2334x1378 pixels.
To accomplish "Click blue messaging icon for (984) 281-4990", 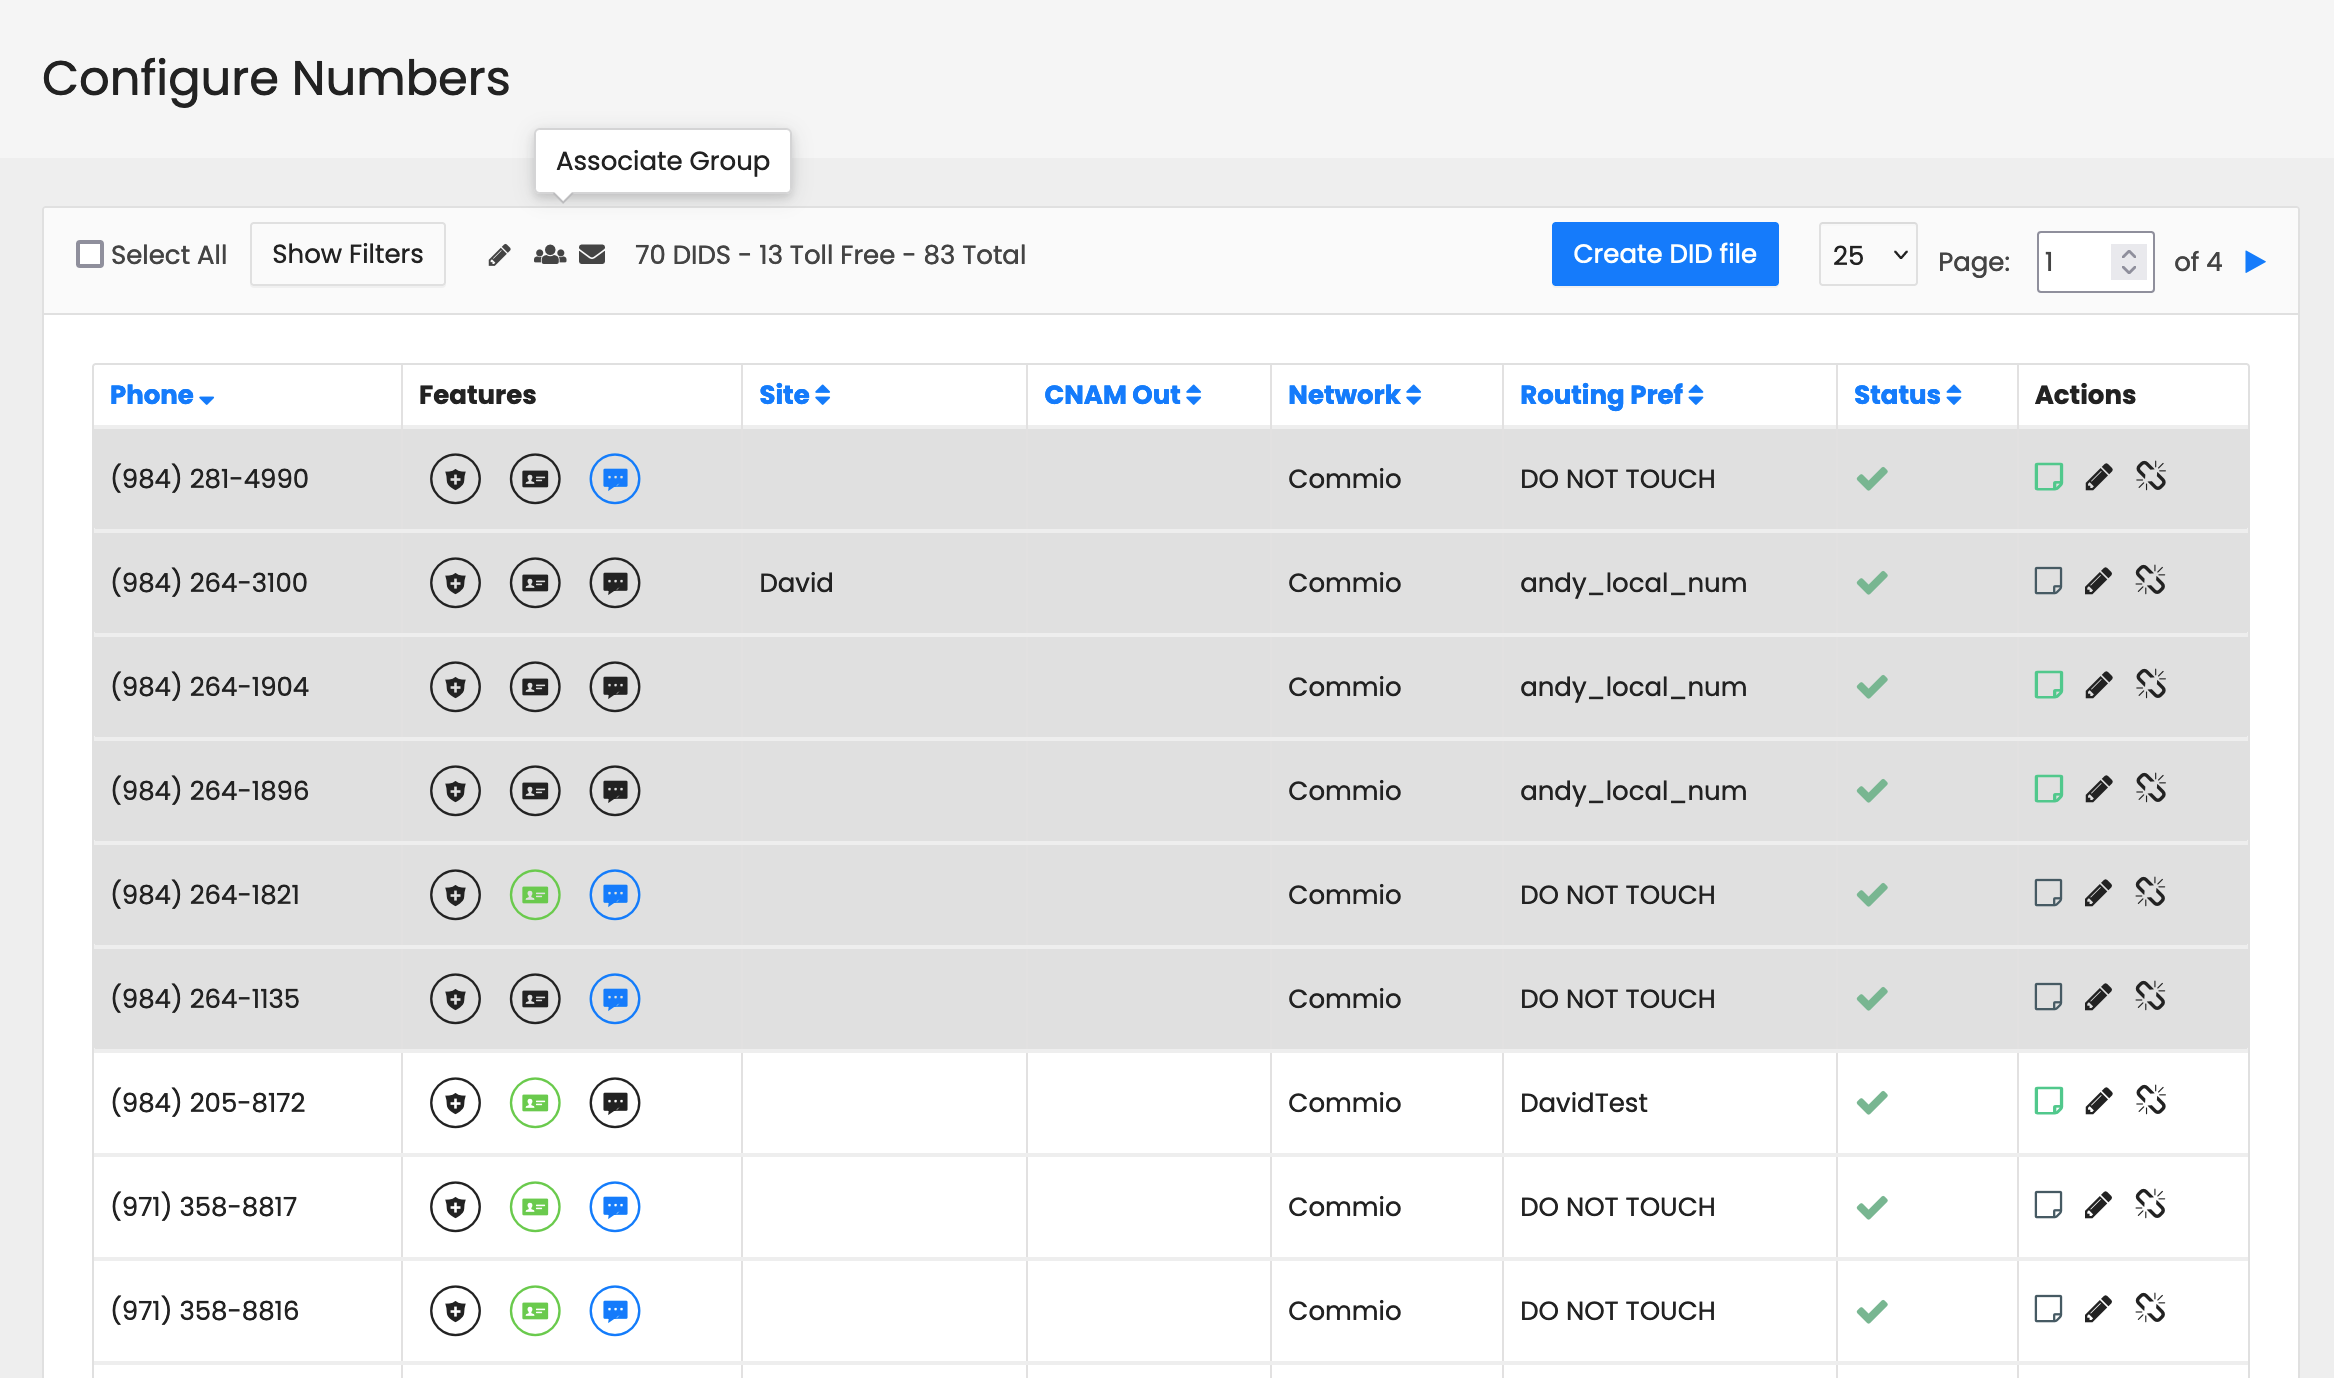I will [x=615, y=479].
